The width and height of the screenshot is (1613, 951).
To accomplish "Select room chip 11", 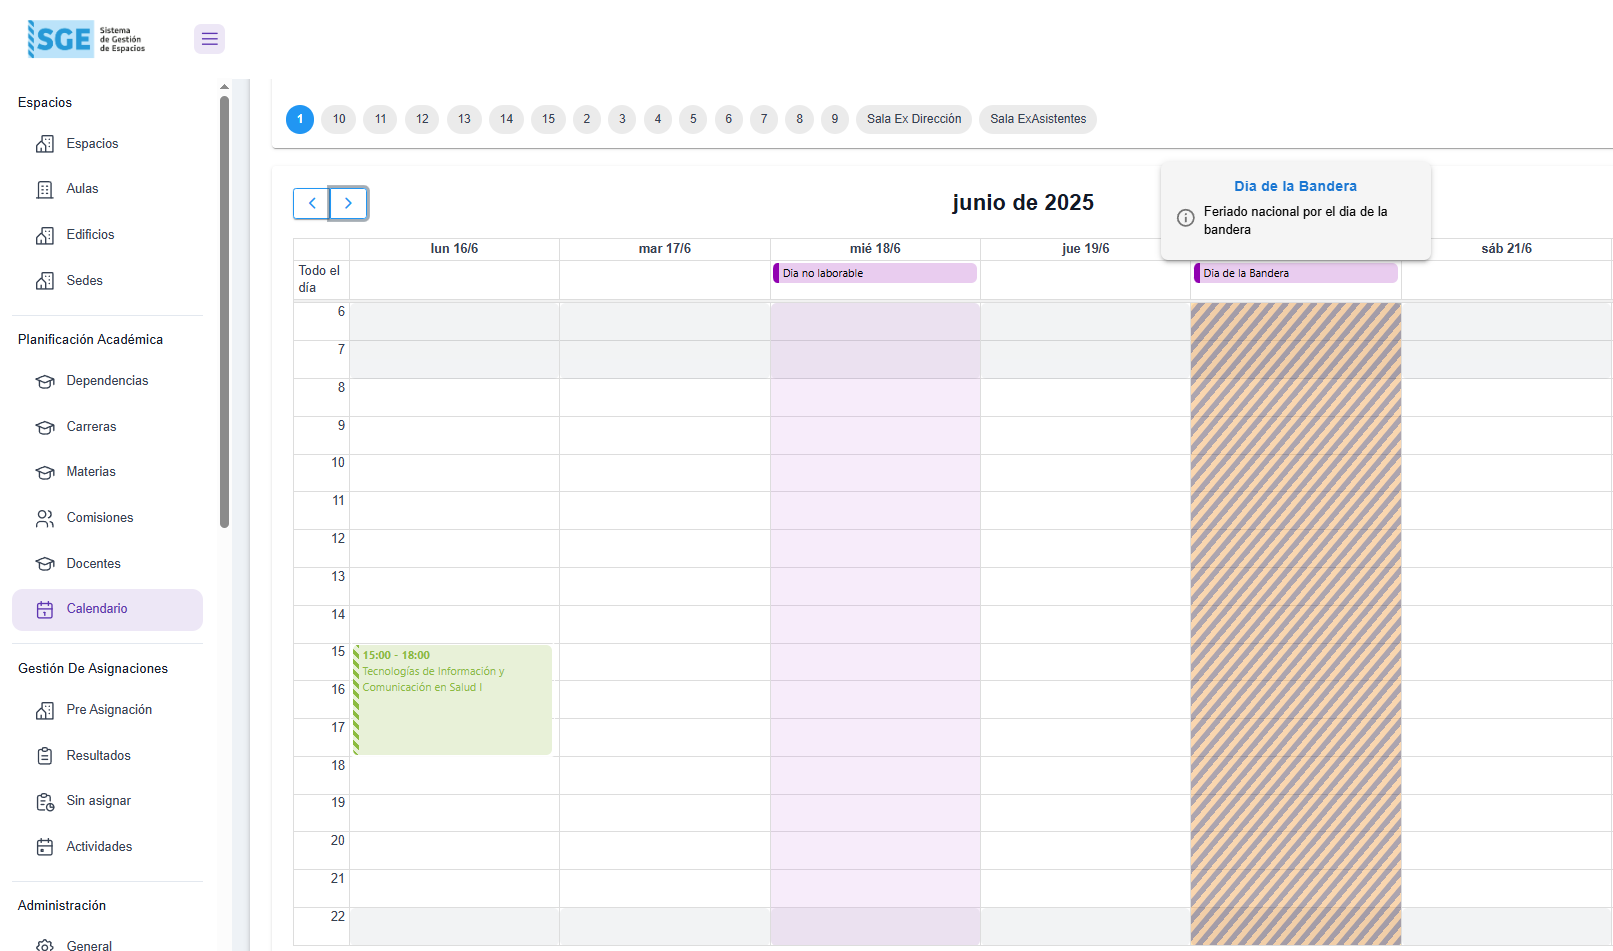I will [x=380, y=119].
